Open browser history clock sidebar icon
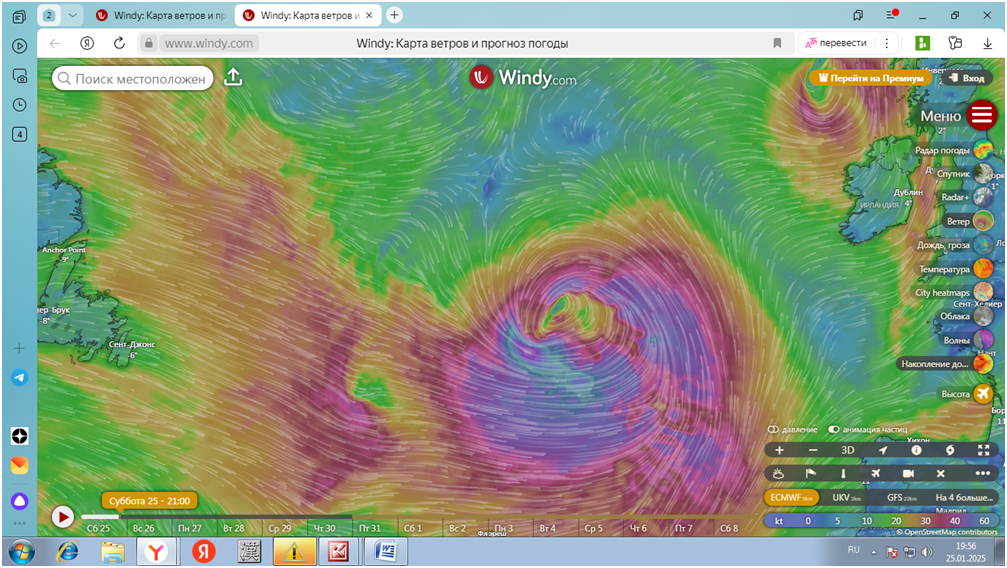The image size is (1007, 568). coord(19,105)
